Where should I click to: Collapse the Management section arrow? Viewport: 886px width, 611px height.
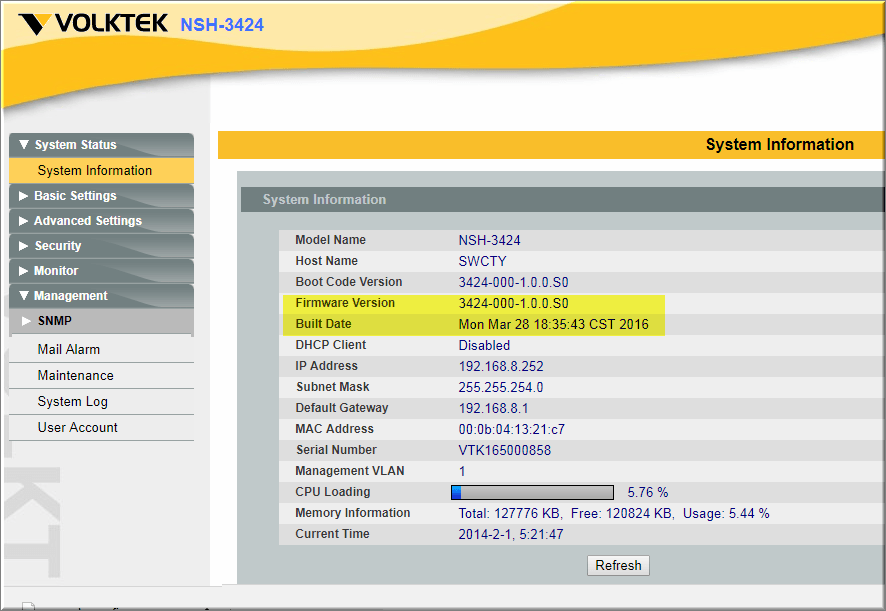(x=24, y=295)
